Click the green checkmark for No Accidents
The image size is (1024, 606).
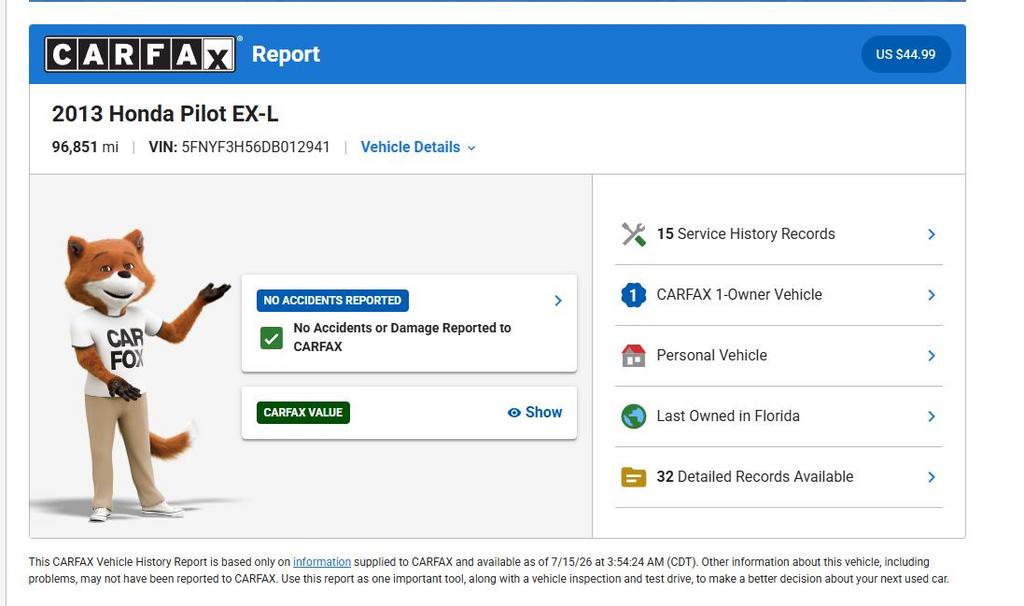pos(271,338)
